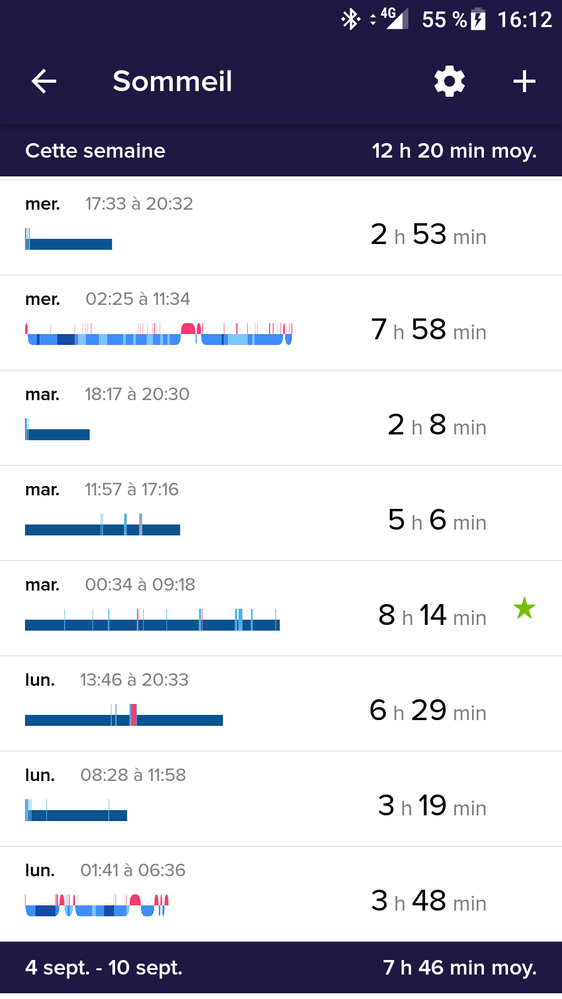Tap the Bluetooth status icon
Viewport: 562px width, 999px height.
tap(350, 19)
